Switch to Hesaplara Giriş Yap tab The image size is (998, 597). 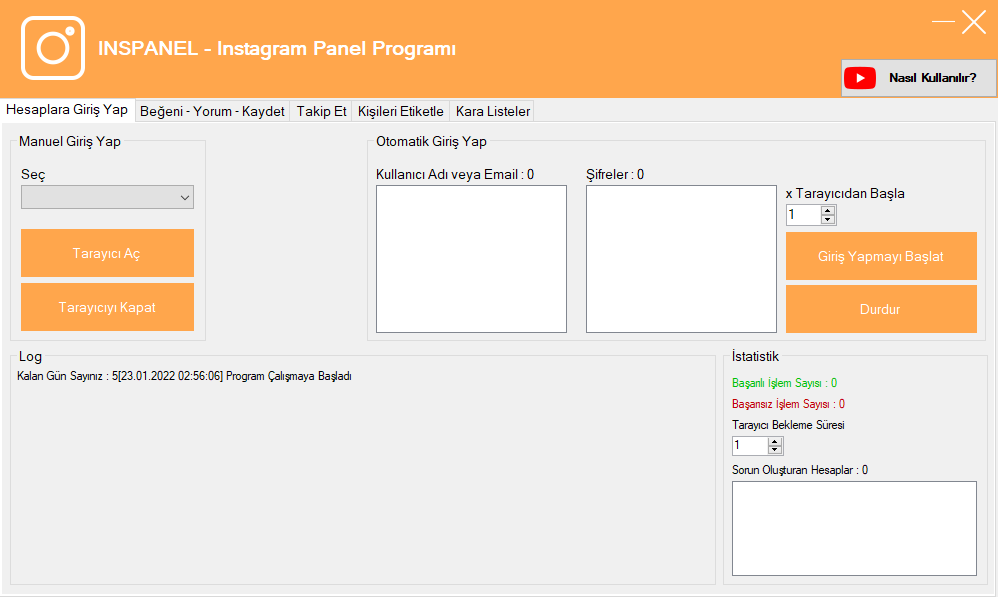[67, 109]
